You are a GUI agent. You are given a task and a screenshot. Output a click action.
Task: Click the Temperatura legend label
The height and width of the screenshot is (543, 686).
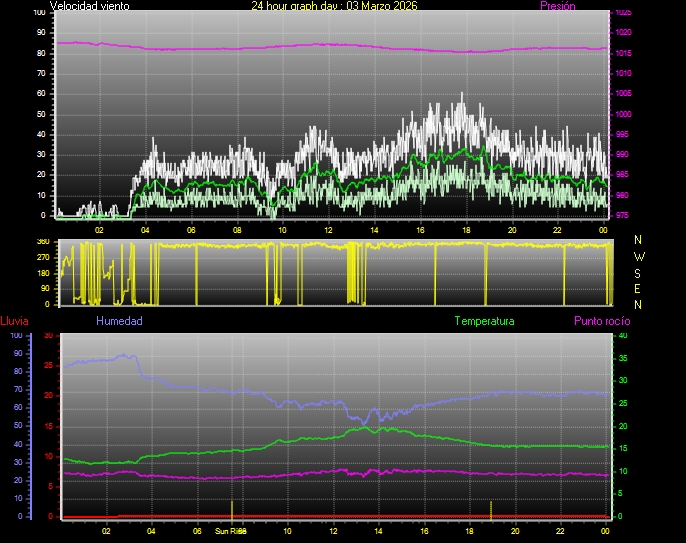click(484, 321)
